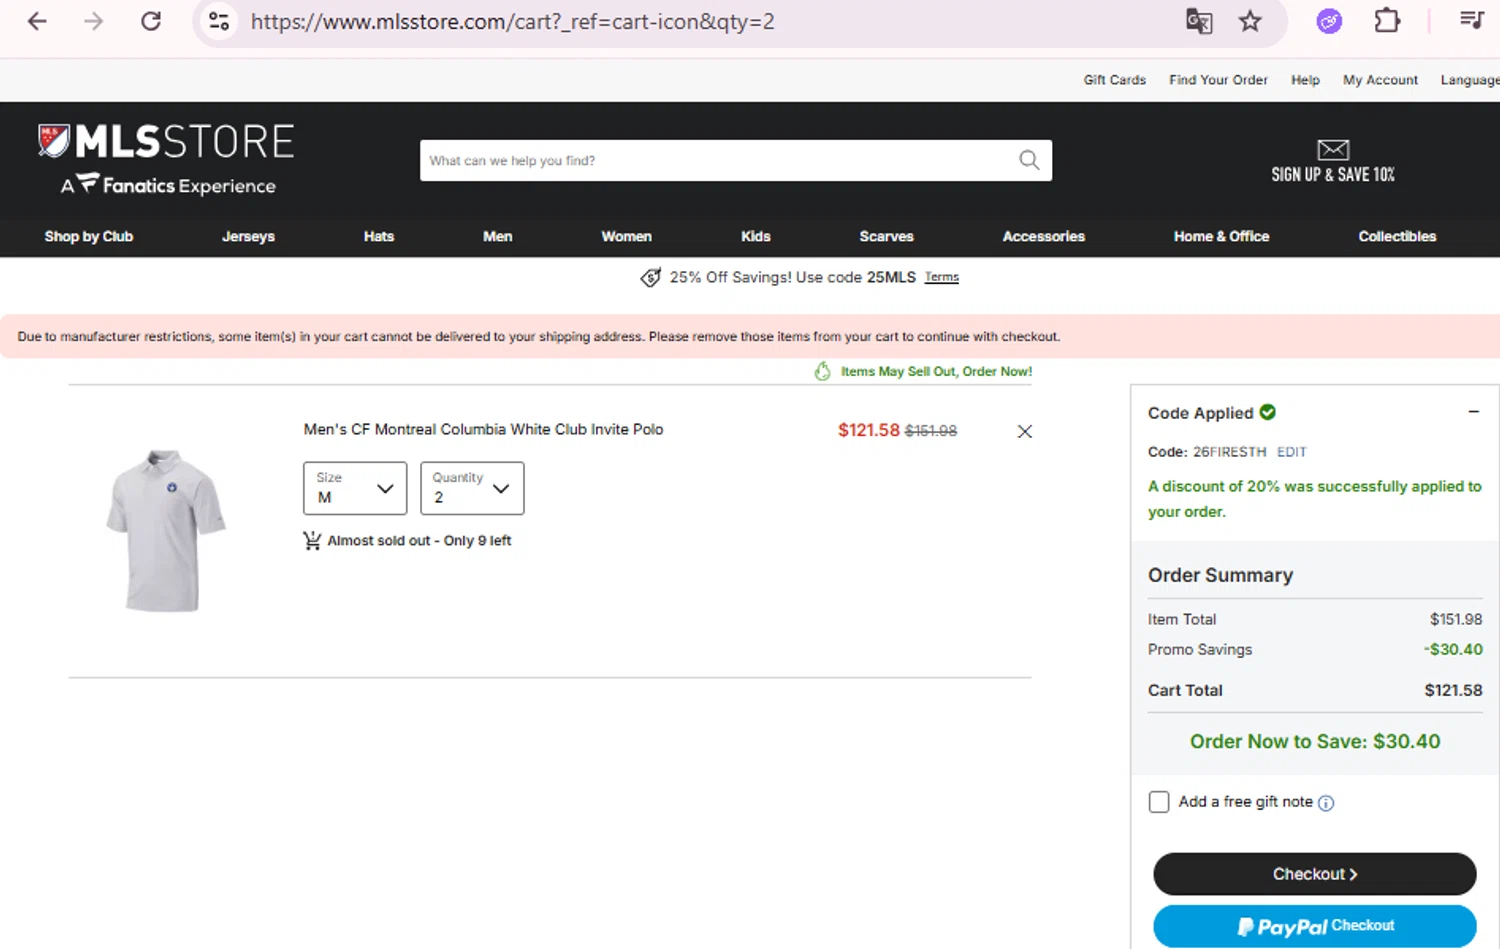Click the envelope sign-up icon

tap(1333, 150)
